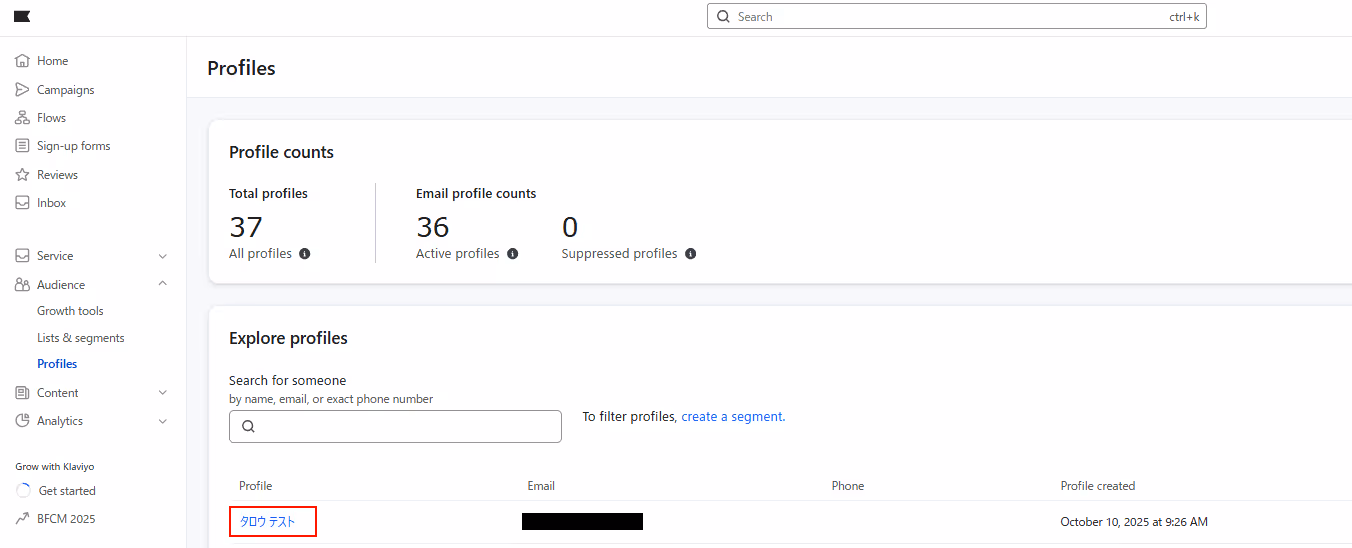The image size is (1352, 548).
Task: Click the ctrl+k shortcut hint
Action: pos(1184,17)
